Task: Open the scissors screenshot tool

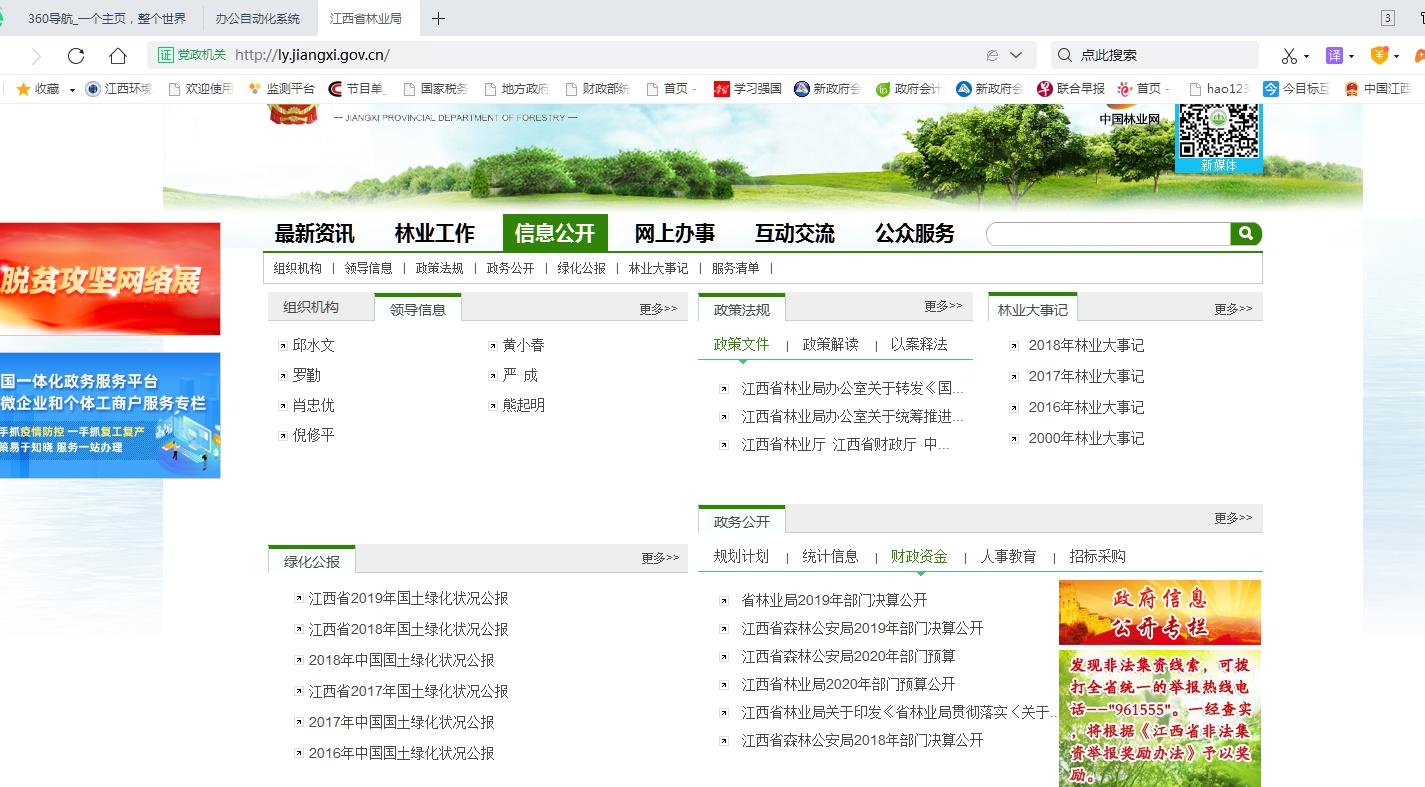Action: click(1289, 56)
